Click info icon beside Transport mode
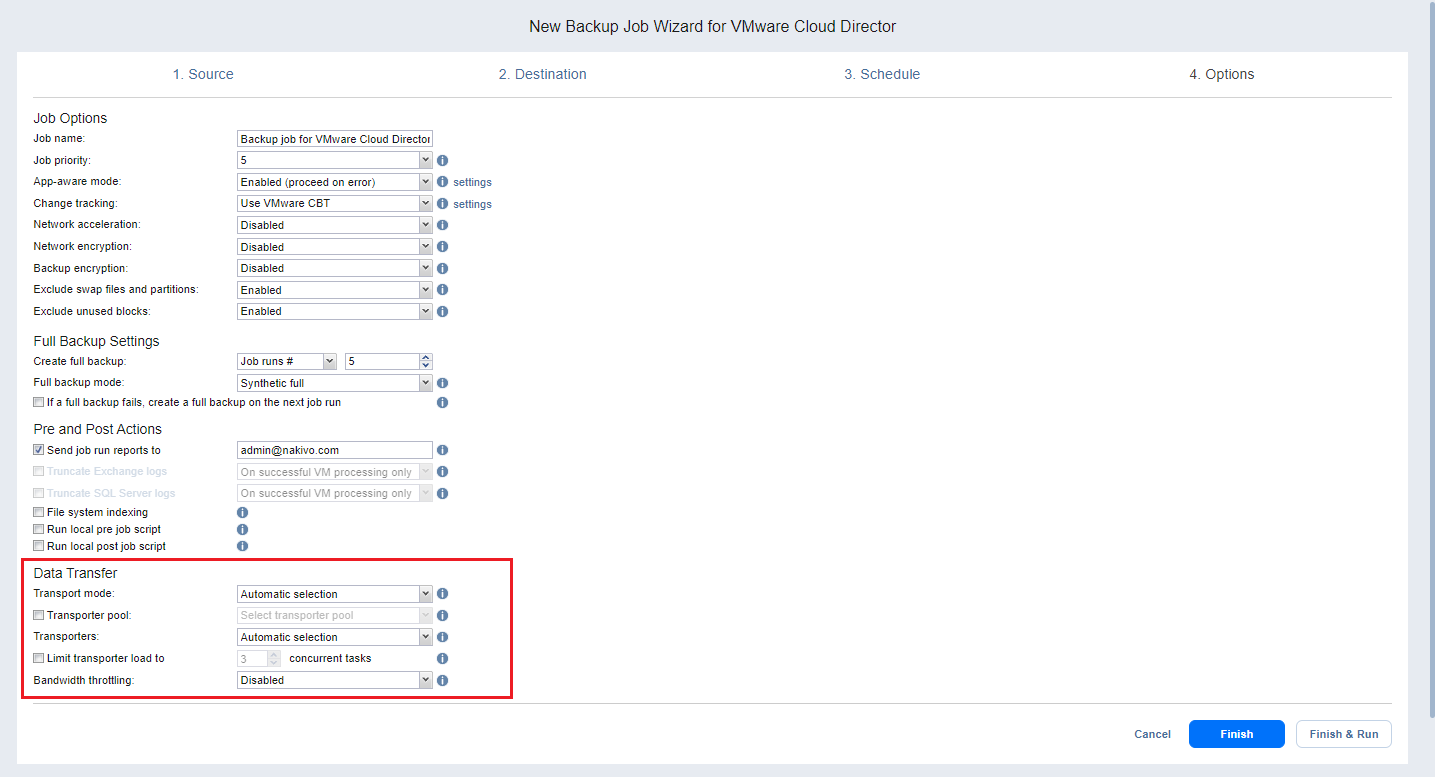This screenshot has height=777, width=1435. tap(442, 594)
